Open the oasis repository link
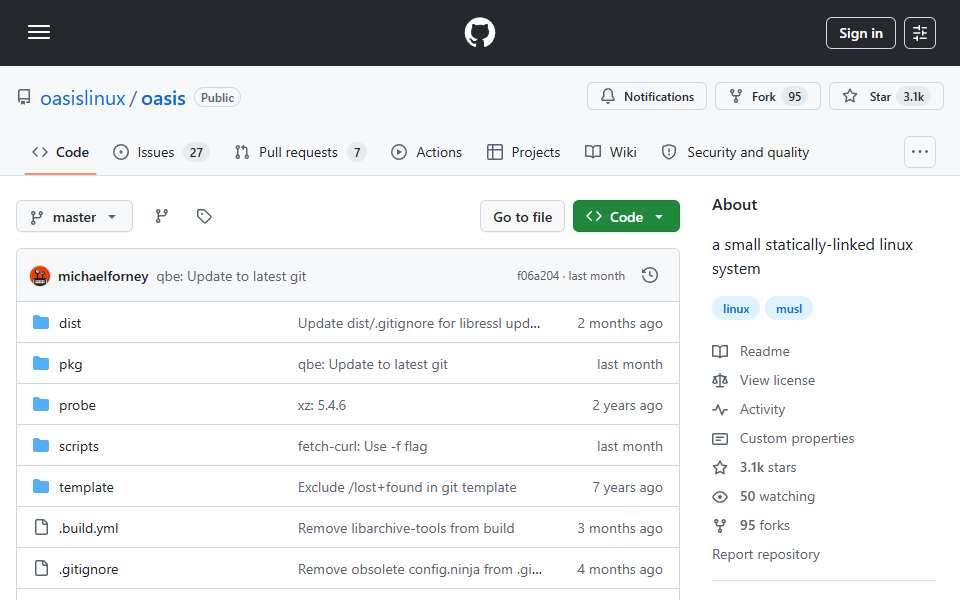This screenshot has width=960, height=600. (x=163, y=98)
